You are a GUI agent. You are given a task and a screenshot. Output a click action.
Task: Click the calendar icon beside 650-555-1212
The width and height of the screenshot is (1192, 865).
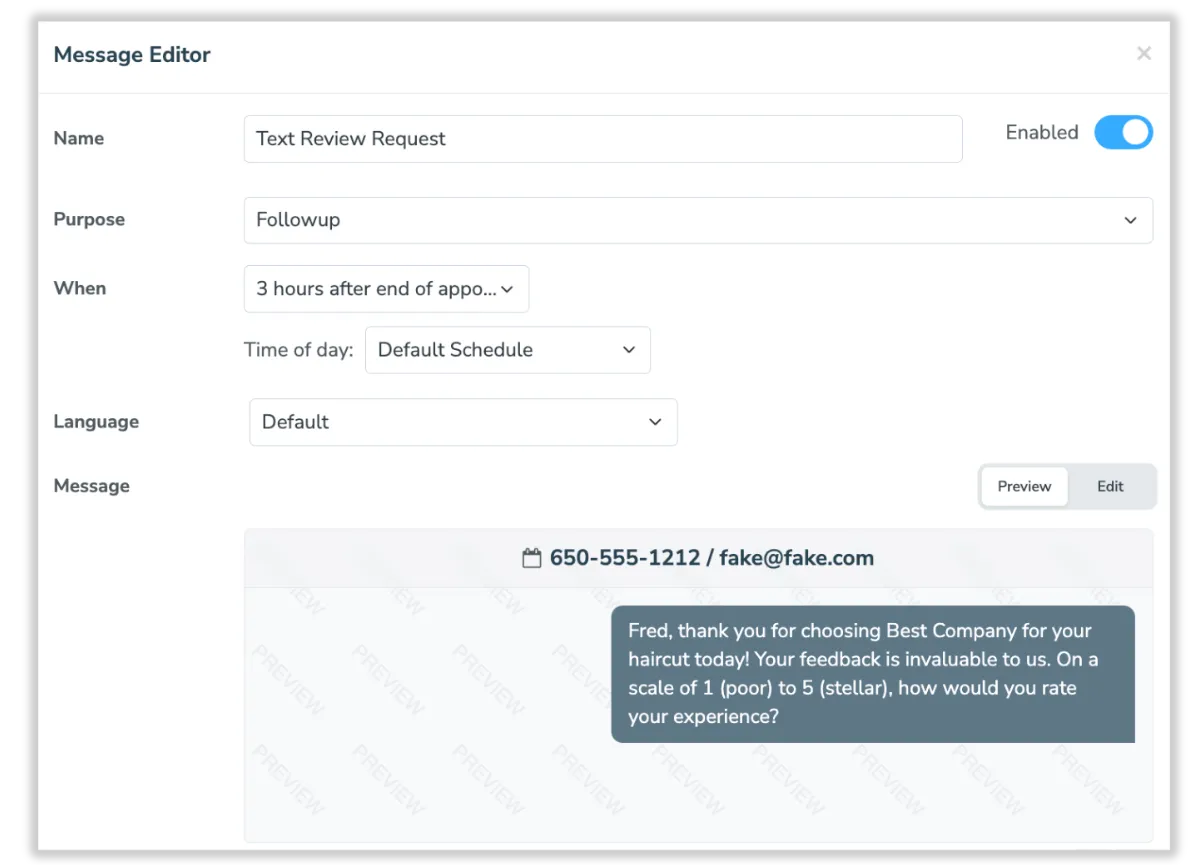coord(533,558)
